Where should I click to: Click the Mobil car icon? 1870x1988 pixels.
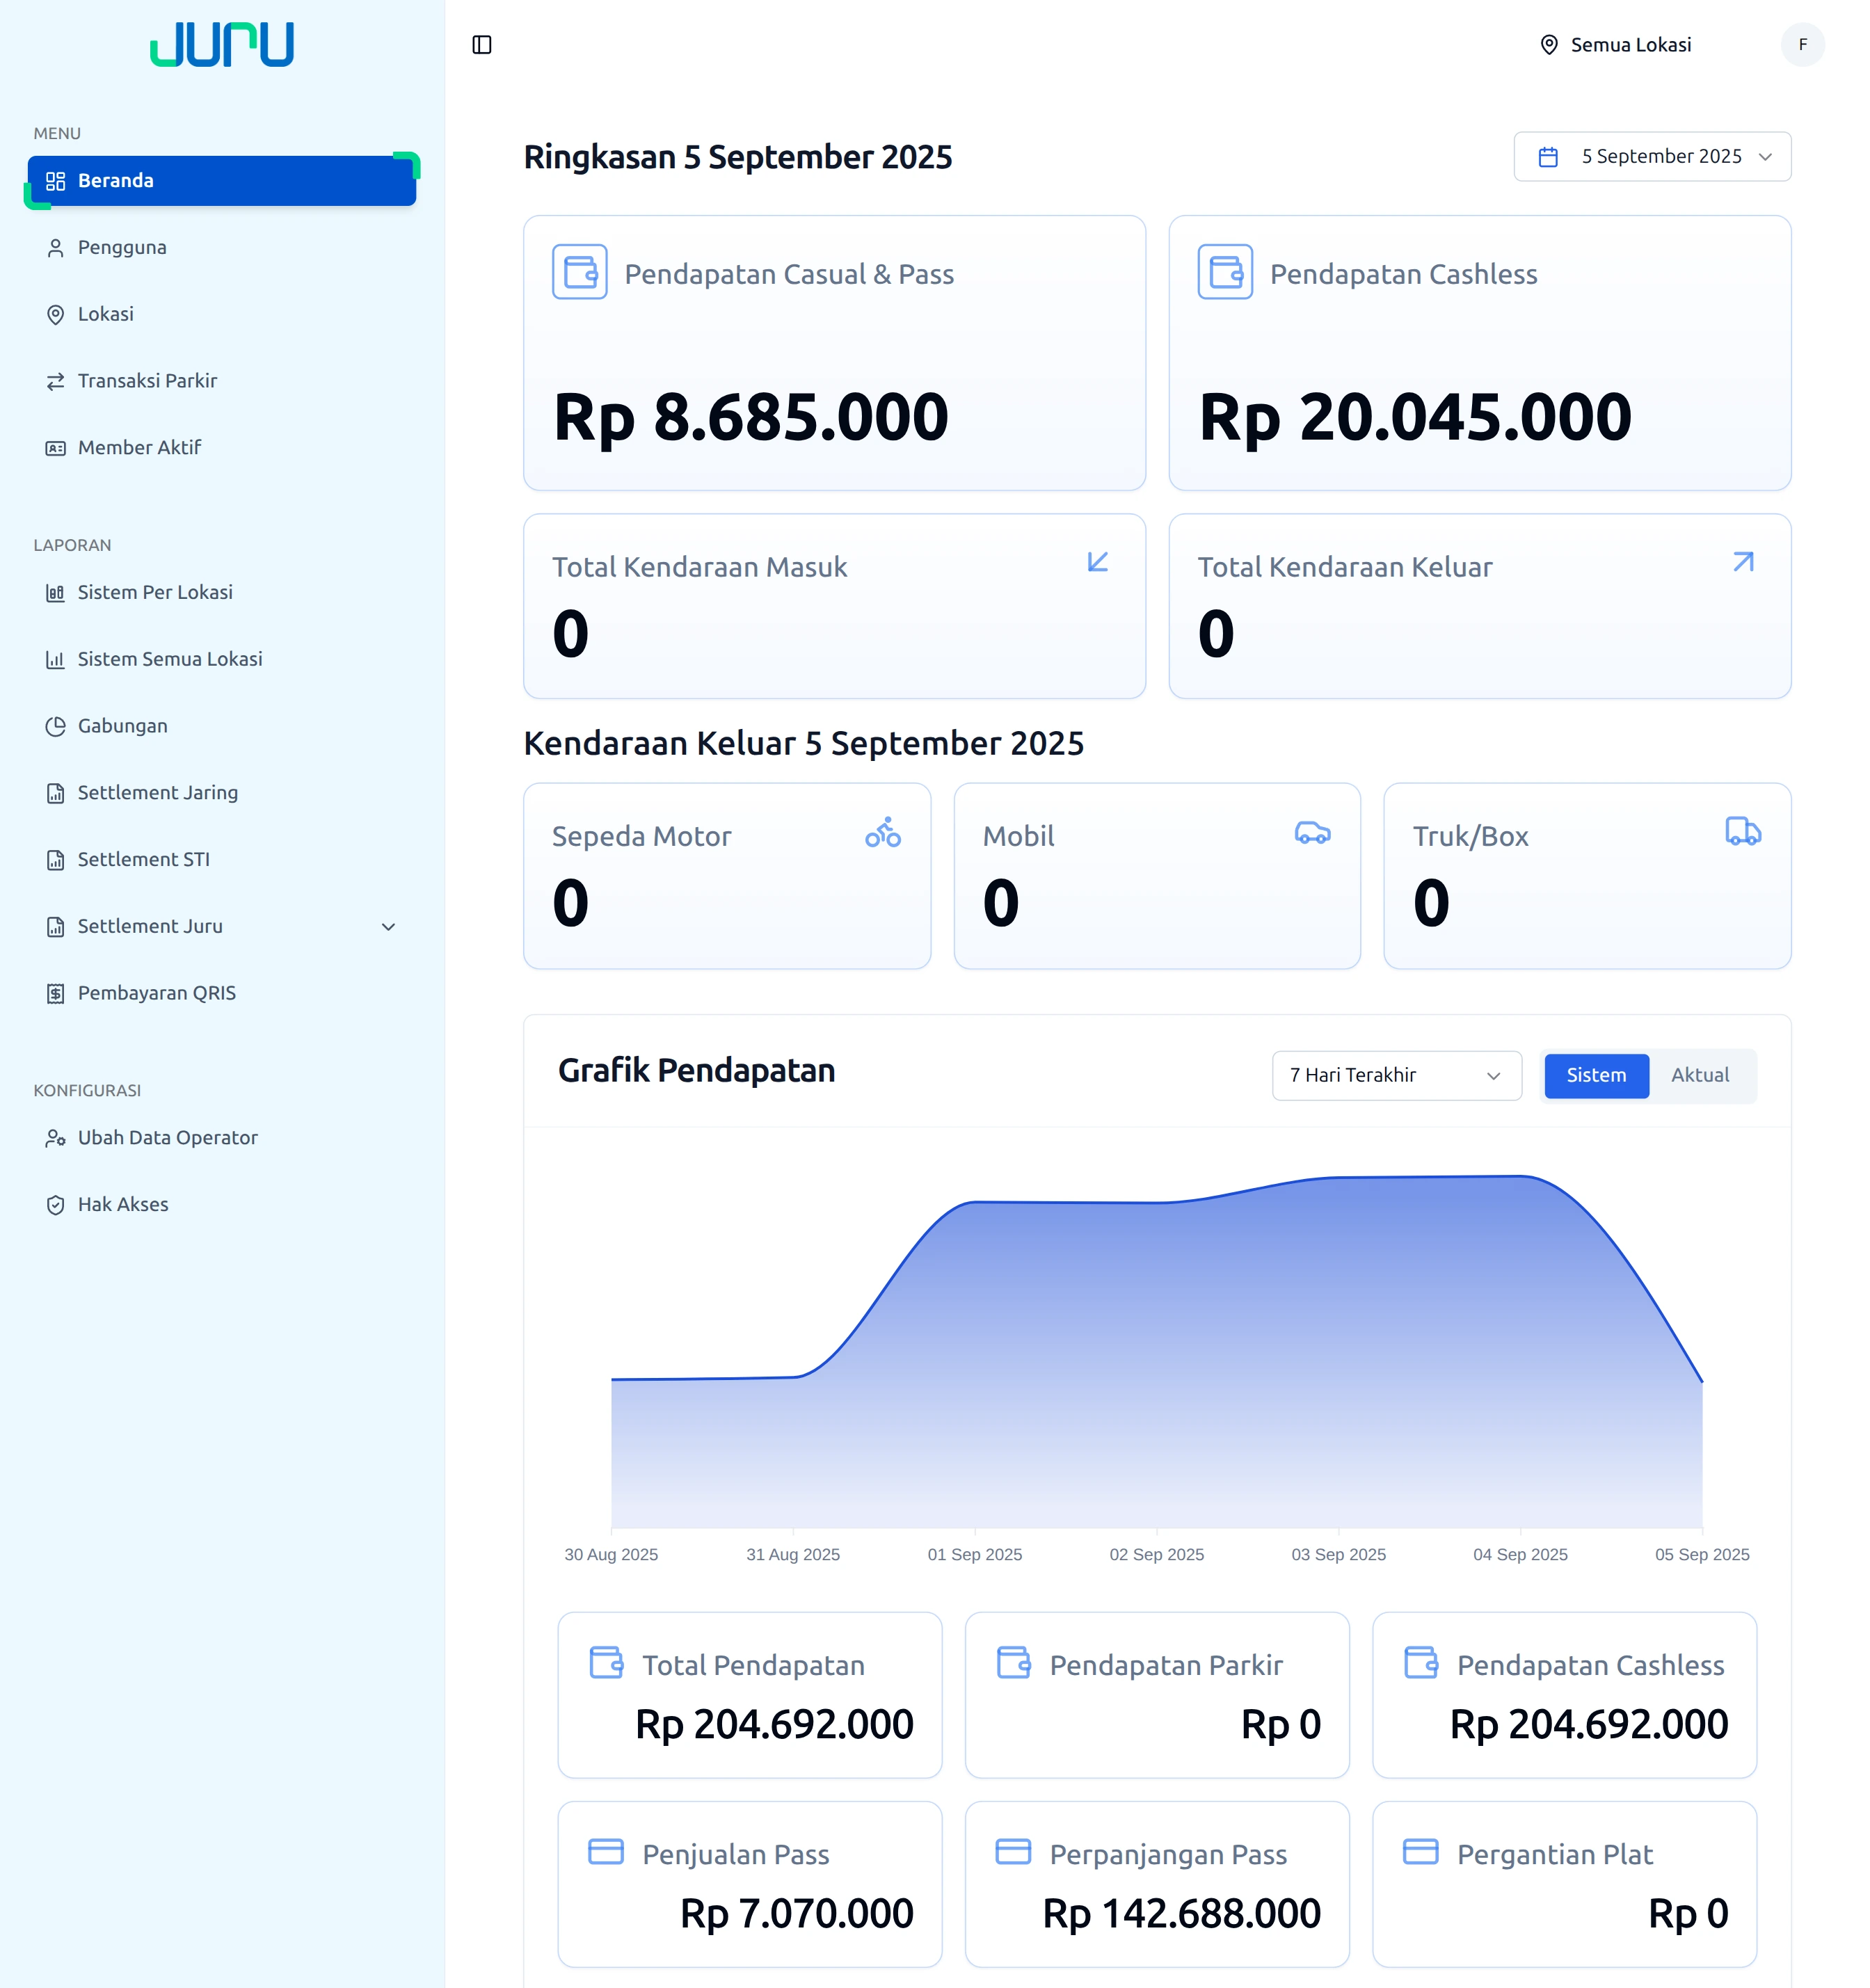click(1312, 832)
